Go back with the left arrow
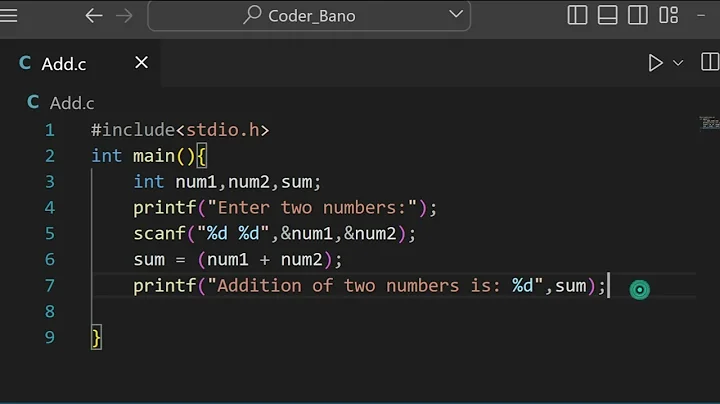This screenshot has height=404, width=720. click(x=94, y=16)
